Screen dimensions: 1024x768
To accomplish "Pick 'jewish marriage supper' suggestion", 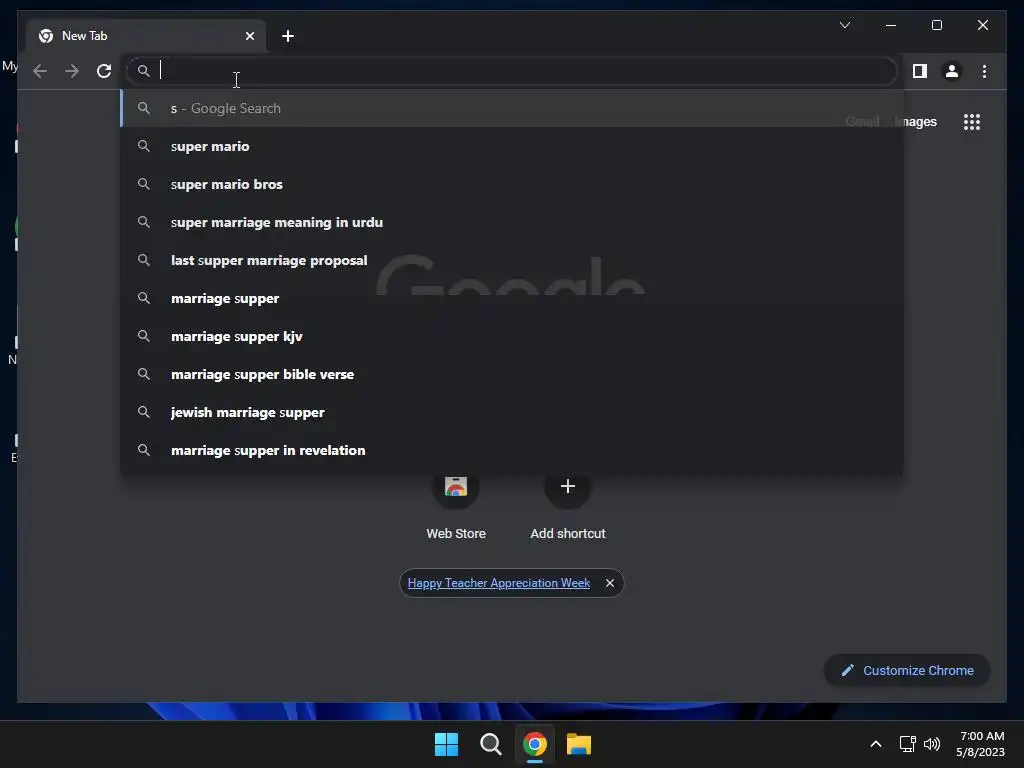I will point(512,412).
